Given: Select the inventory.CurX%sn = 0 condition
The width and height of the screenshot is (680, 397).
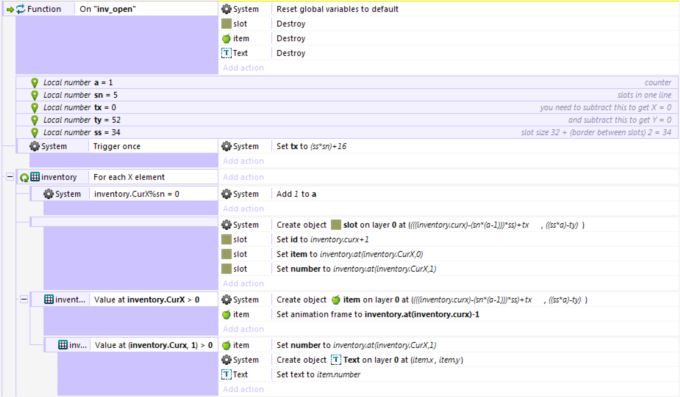Looking at the screenshot, I should click(x=137, y=194).
